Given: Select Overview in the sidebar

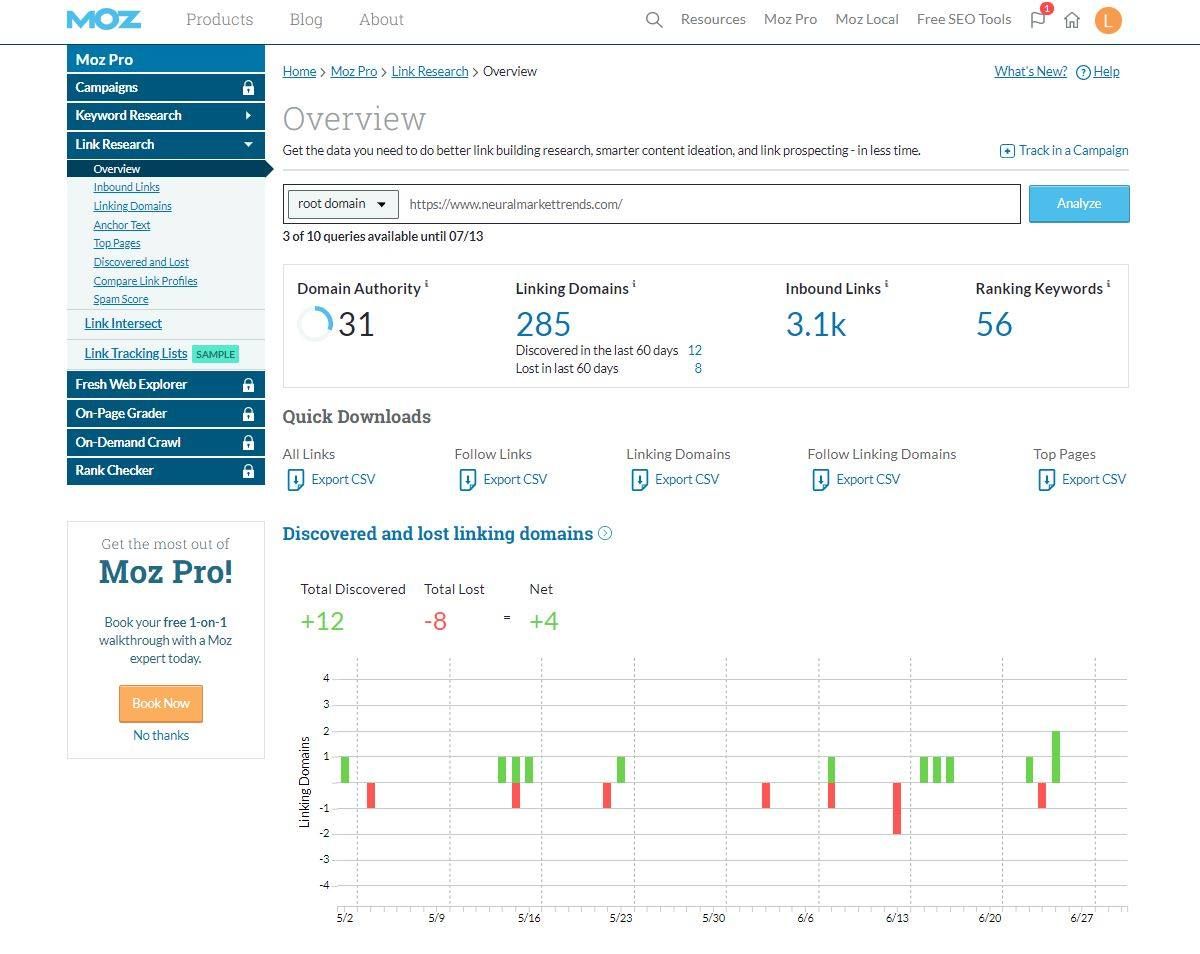Looking at the screenshot, I should (x=117, y=170).
